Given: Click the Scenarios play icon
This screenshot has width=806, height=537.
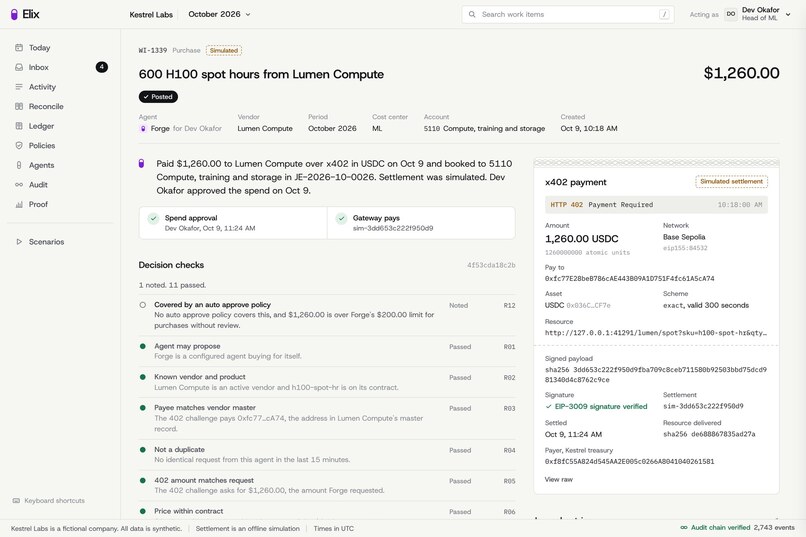Looking at the screenshot, I should pos(19,242).
